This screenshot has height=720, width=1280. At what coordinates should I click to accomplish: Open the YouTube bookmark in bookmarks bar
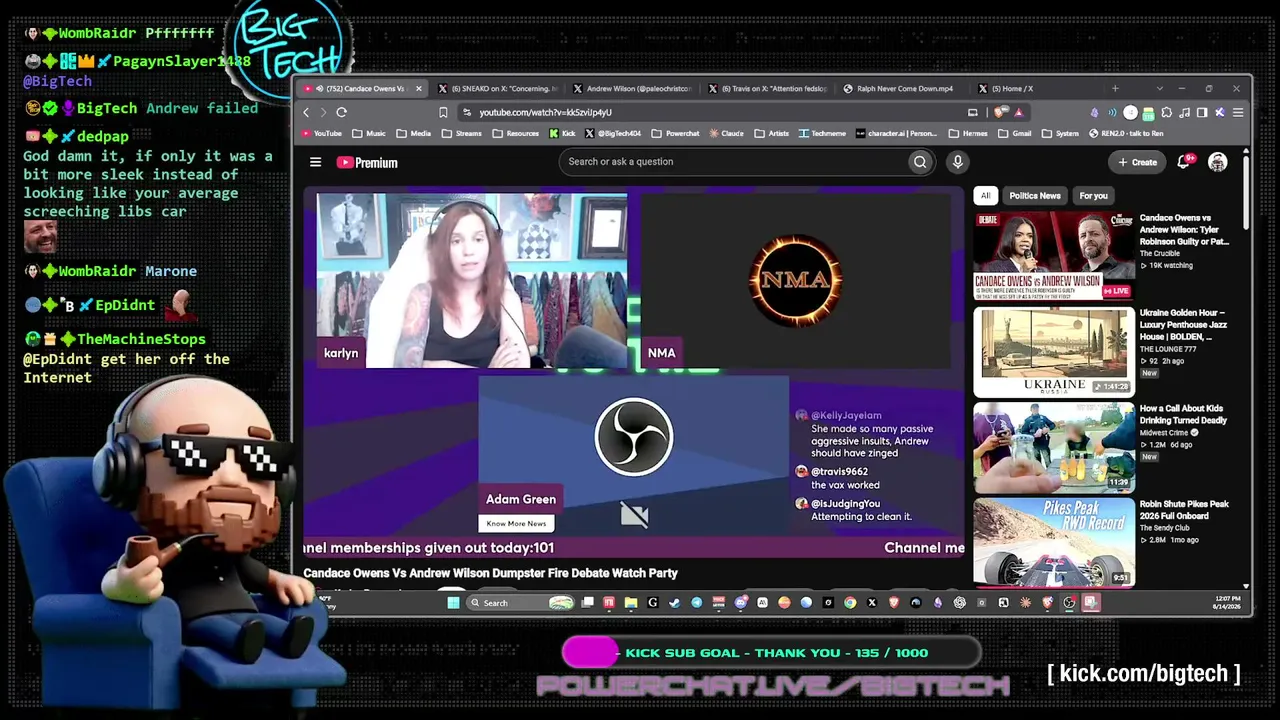pyautogui.click(x=322, y=133)
